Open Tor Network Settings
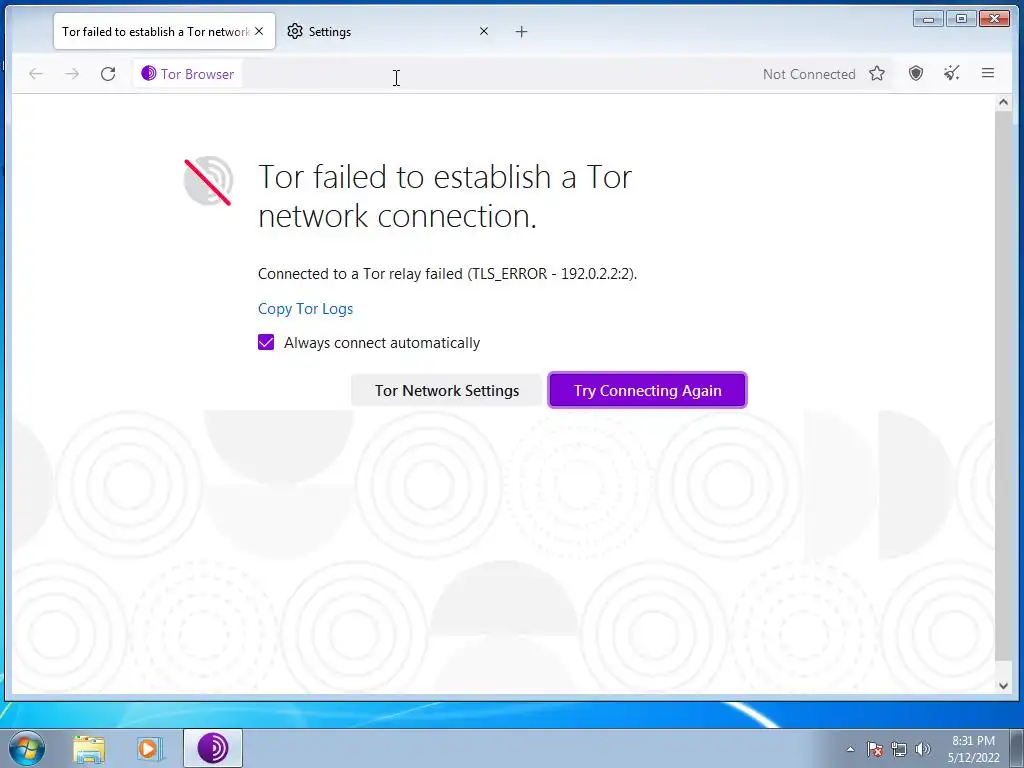The image size is (1024, 768). point(447,391)
